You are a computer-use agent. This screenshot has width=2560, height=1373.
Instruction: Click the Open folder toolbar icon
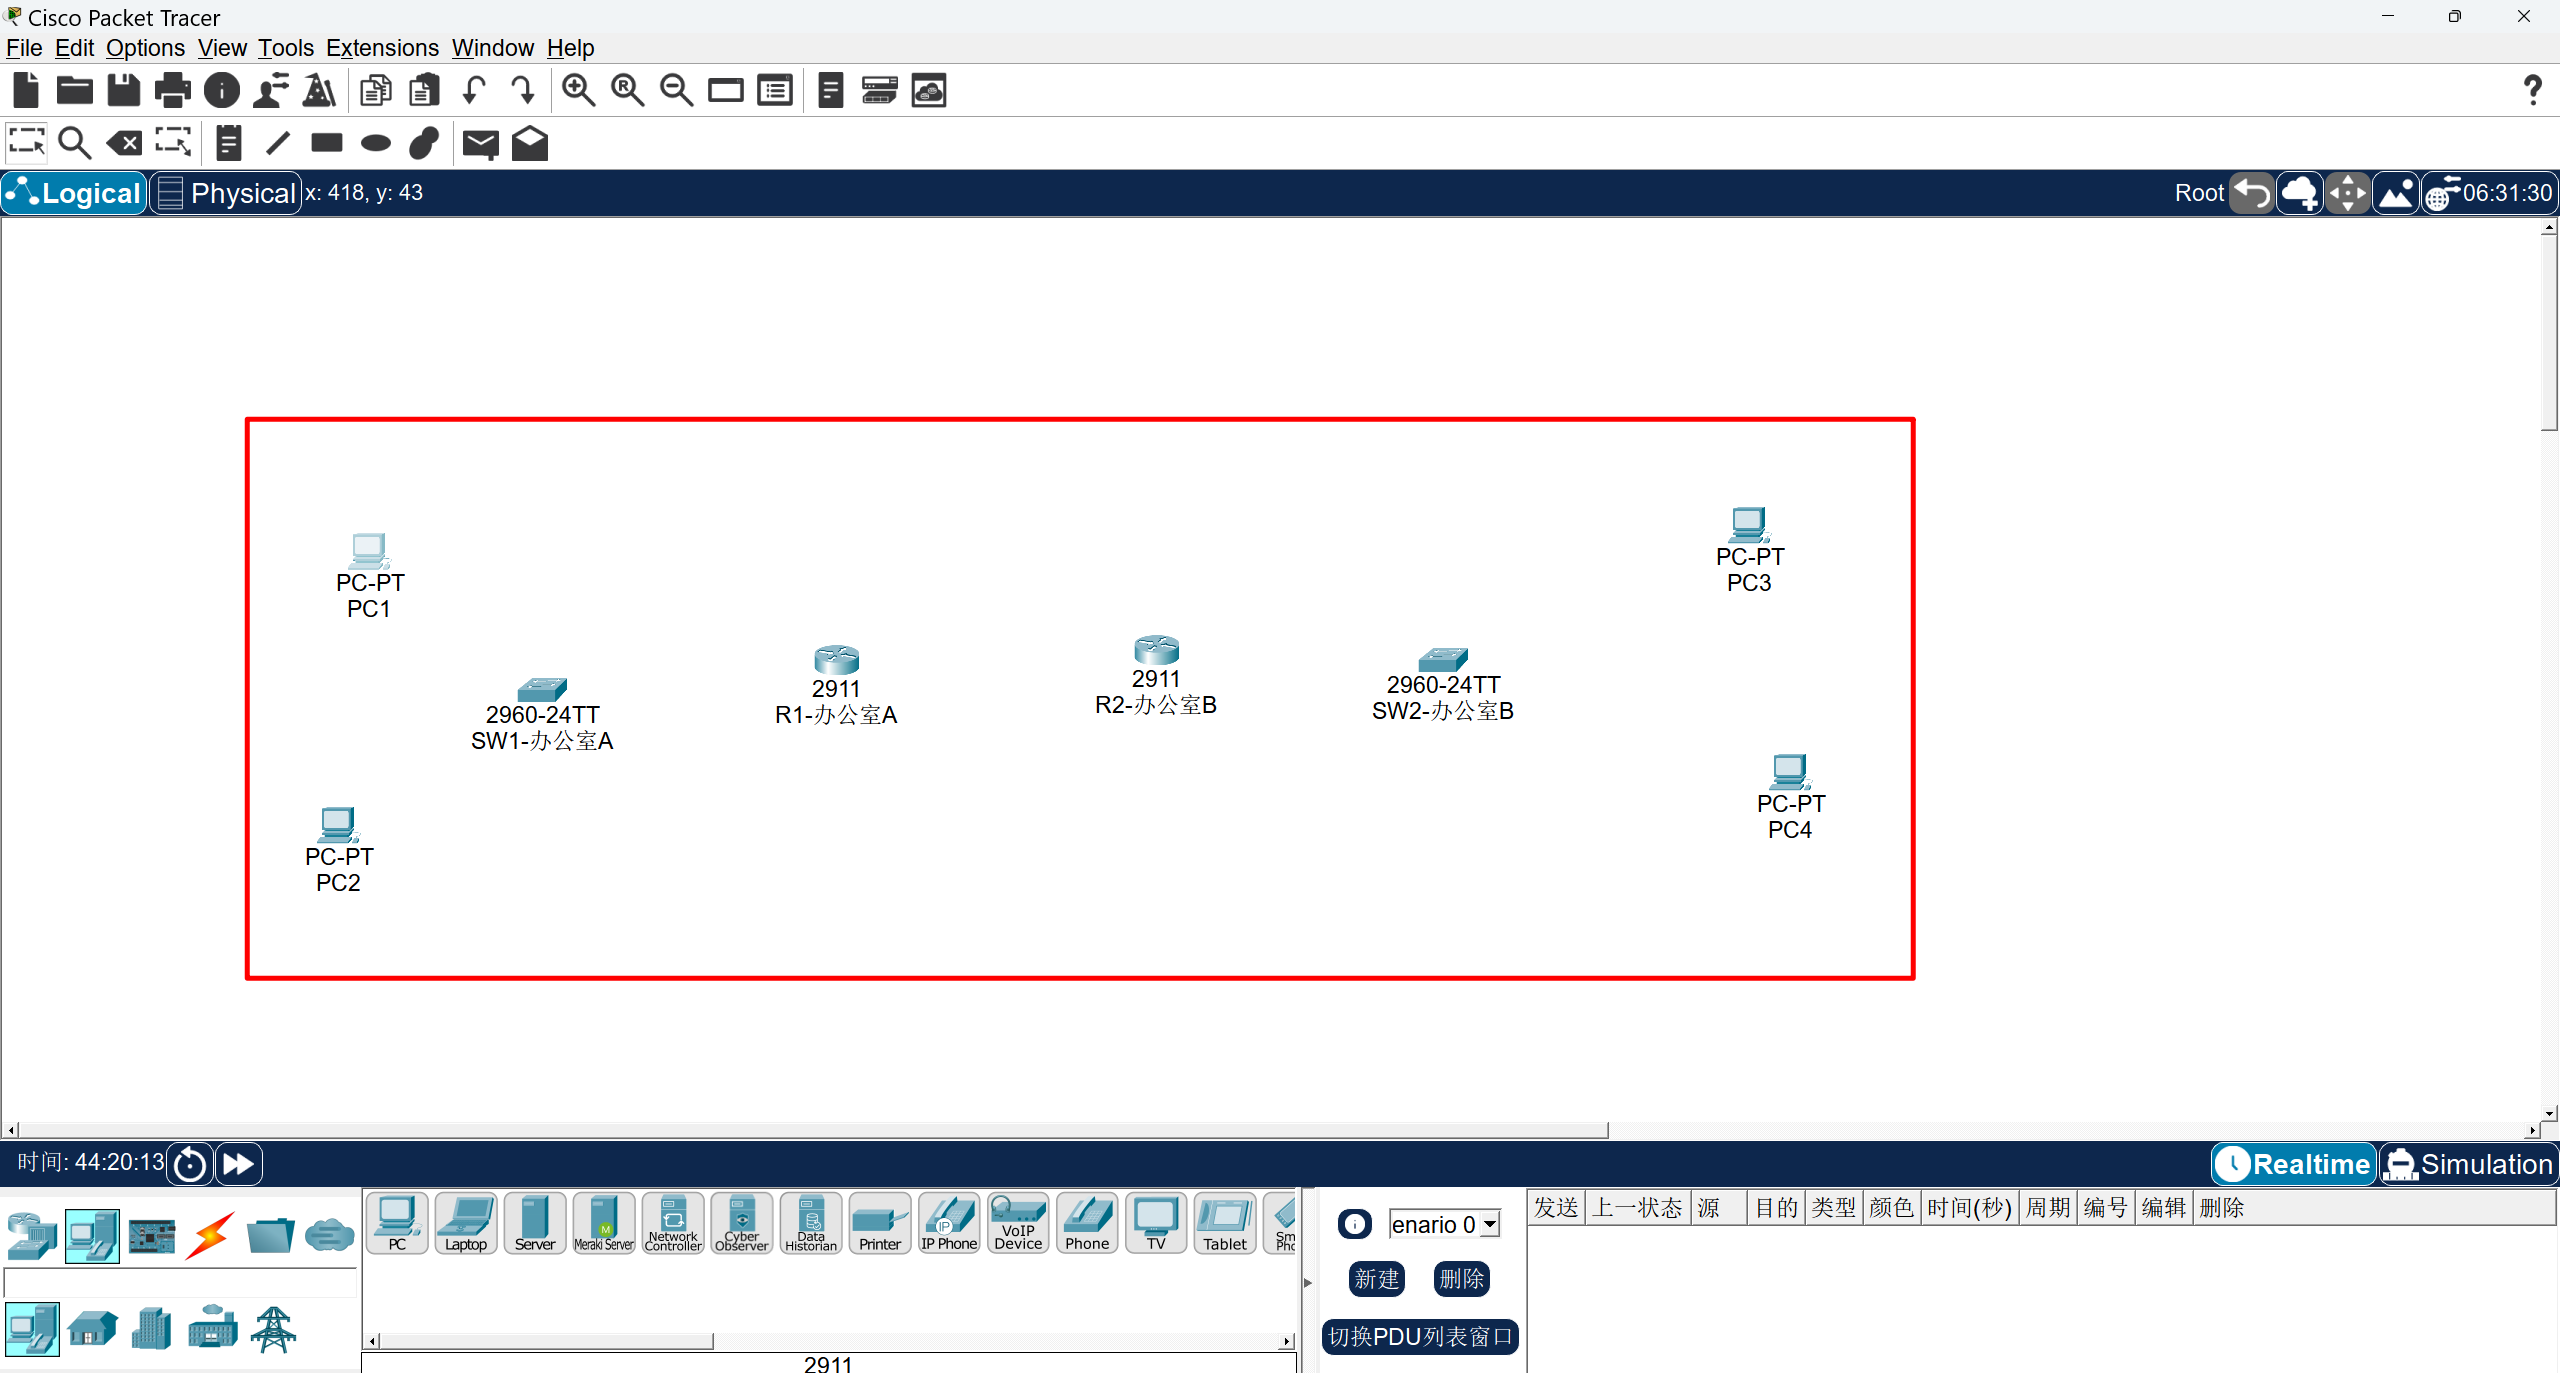75,91
